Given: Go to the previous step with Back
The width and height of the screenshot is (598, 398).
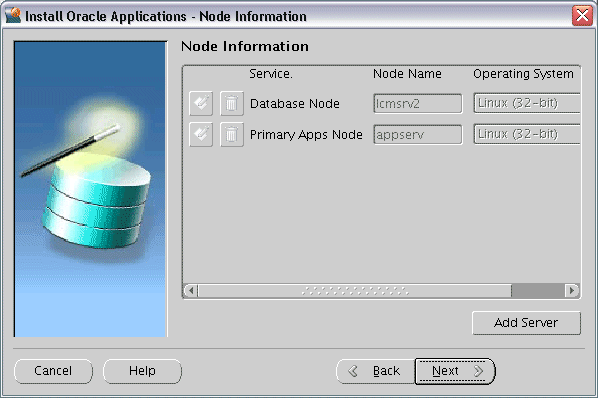Looking at the screenshot, I should [x=375, y=371].
